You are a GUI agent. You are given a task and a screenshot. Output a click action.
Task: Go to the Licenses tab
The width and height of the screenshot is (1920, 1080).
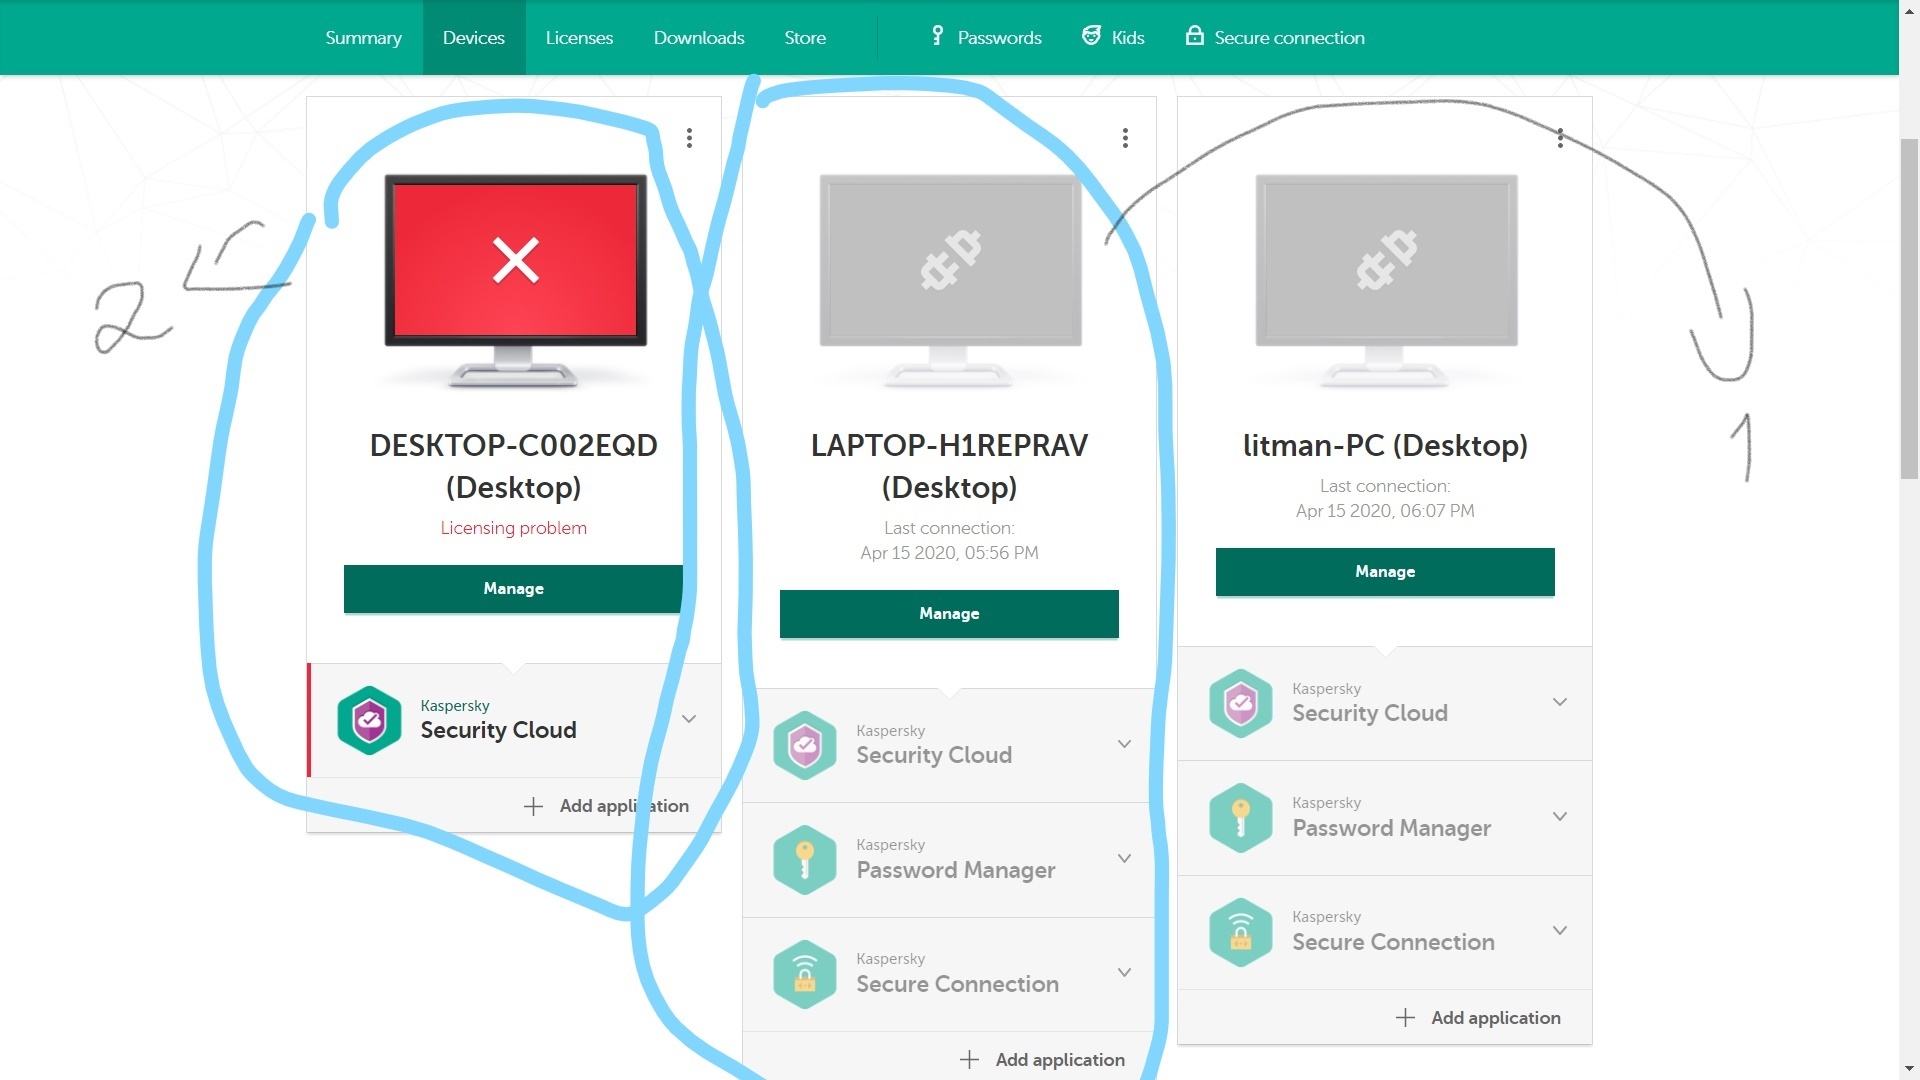579,38
